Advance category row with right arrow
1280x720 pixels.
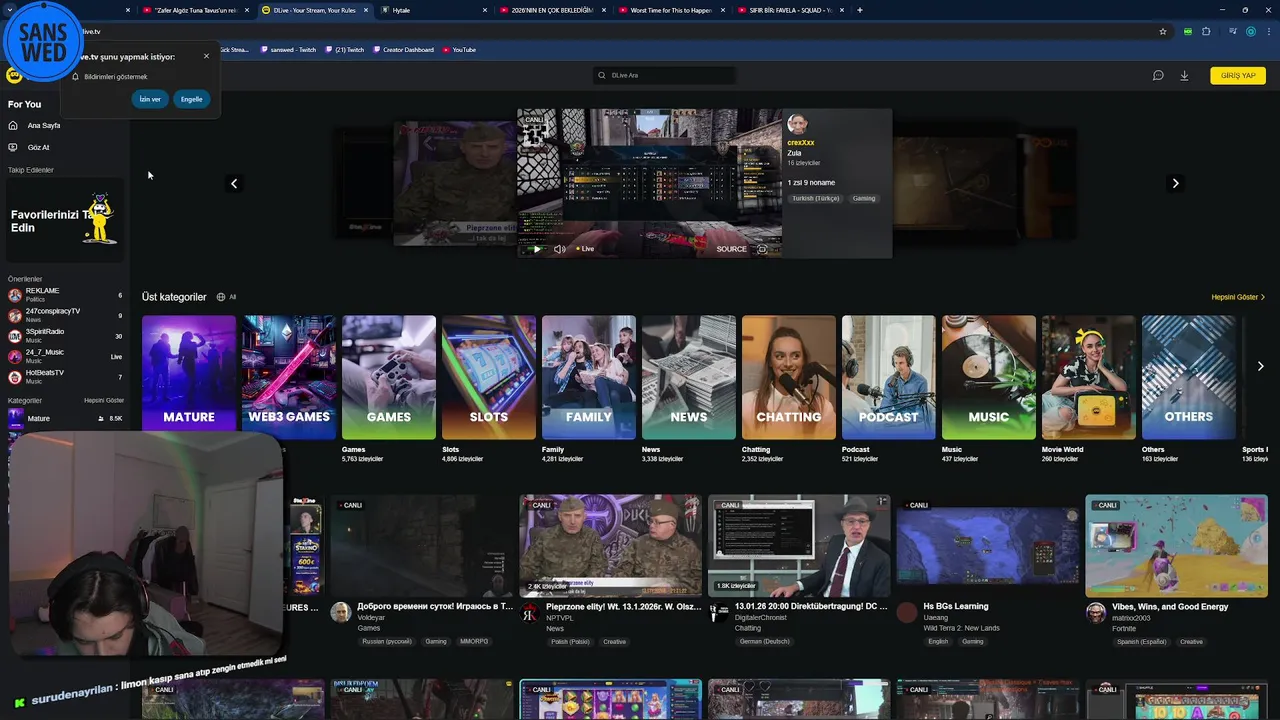(x=1260, y=366)
